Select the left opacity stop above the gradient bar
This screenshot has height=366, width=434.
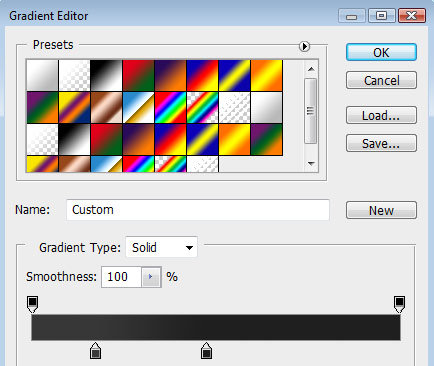(x=32, y=304)
